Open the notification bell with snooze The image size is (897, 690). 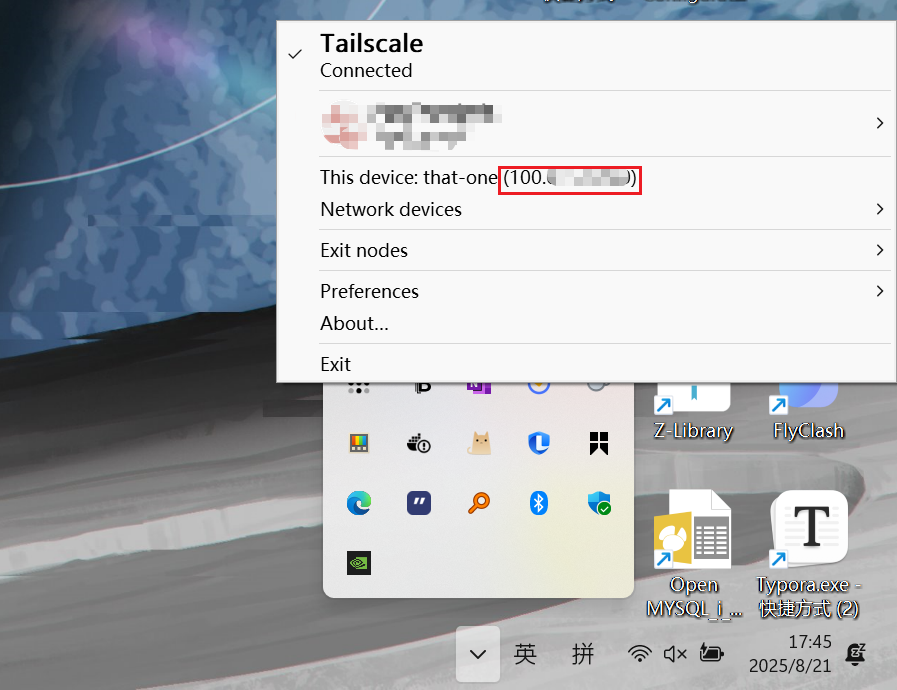pyautogui.click(x=856, y=653)
